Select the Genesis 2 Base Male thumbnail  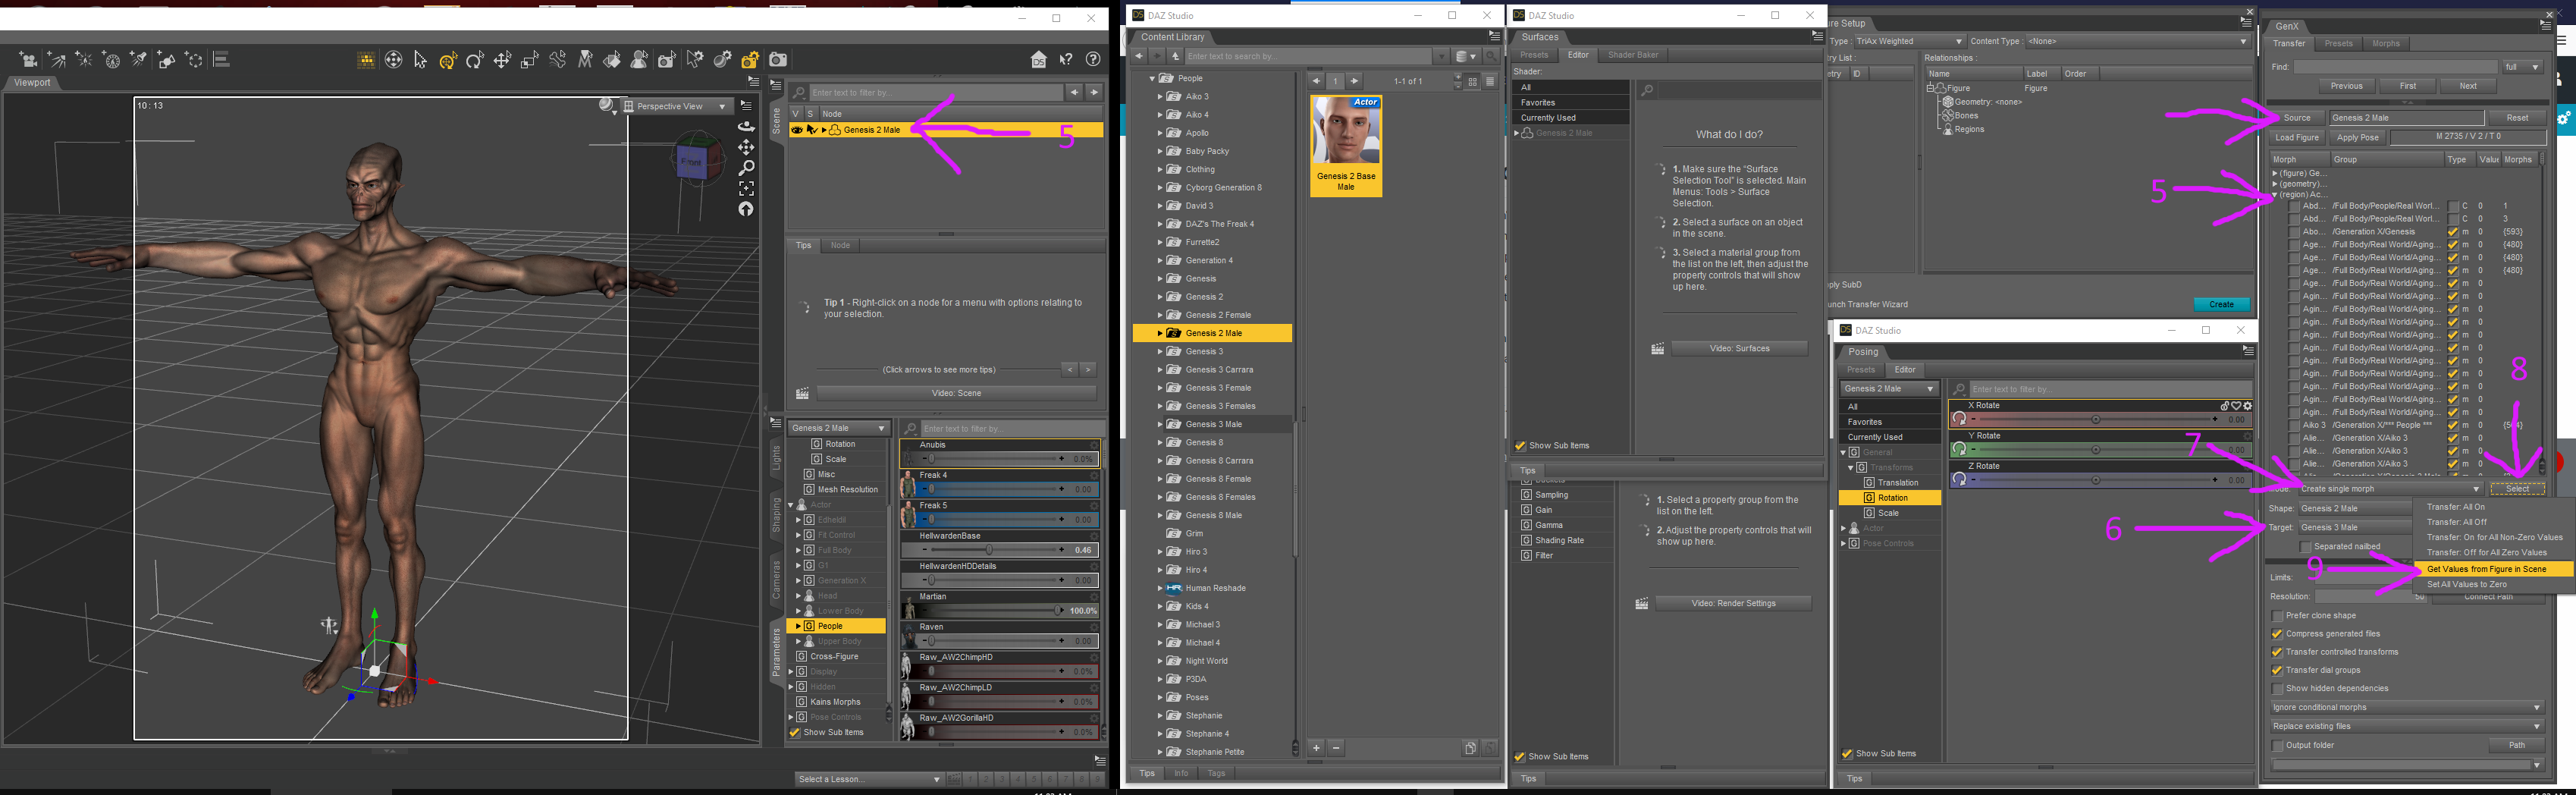(x=1346, y=145)
